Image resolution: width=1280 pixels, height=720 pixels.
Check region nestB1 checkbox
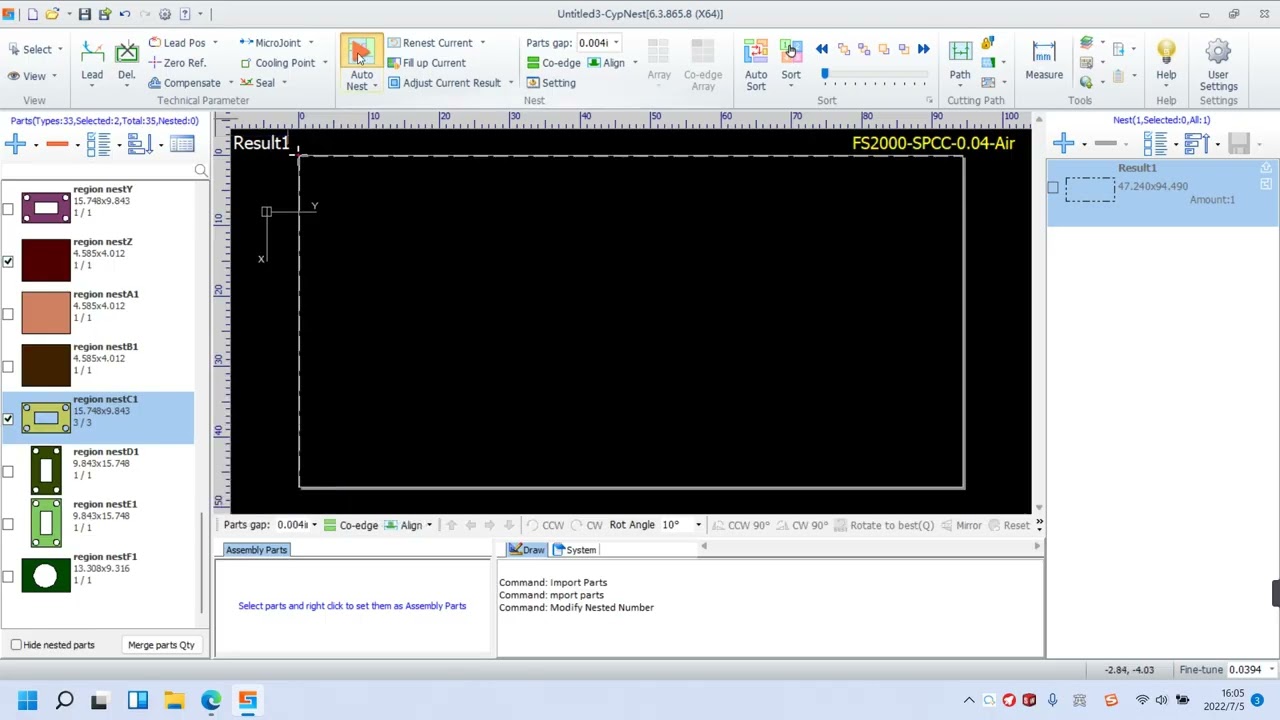[8, 366]
